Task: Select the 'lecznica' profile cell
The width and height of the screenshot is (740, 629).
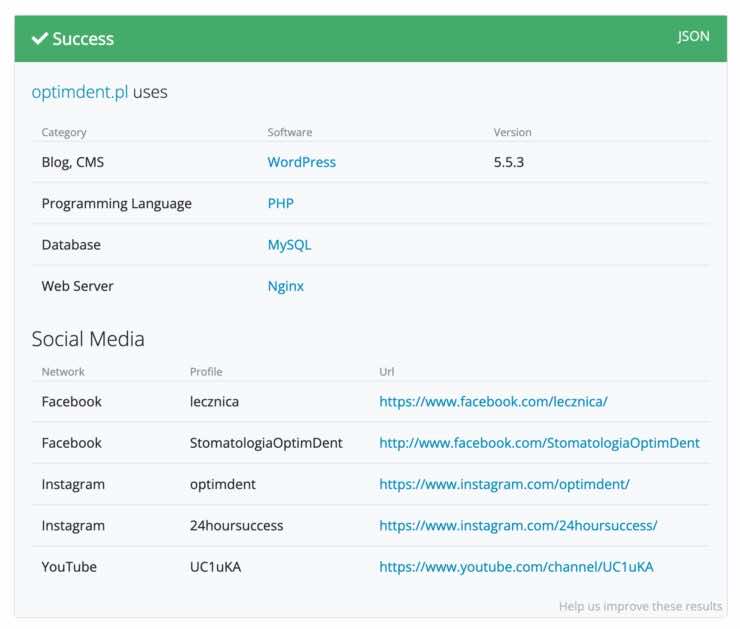Action: click(x=214, y=402)
